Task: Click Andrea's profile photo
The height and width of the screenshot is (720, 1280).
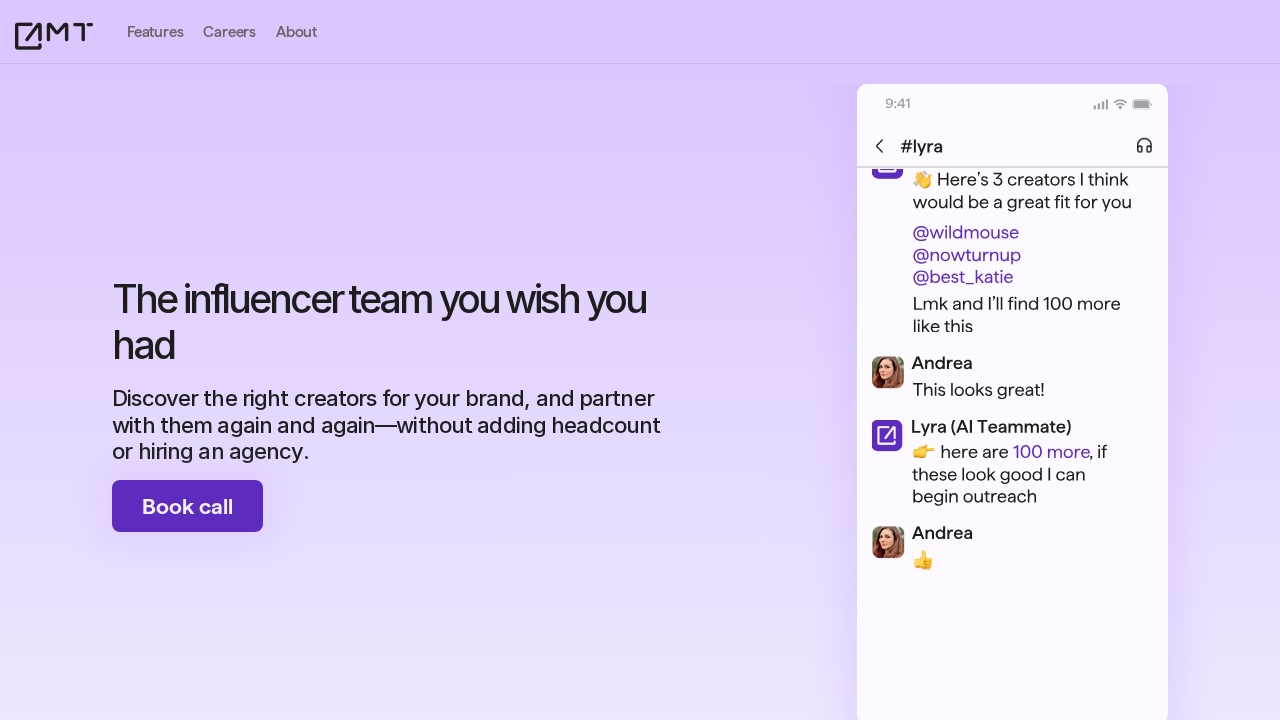Action: pyautogui.click(x=887, y=372)
